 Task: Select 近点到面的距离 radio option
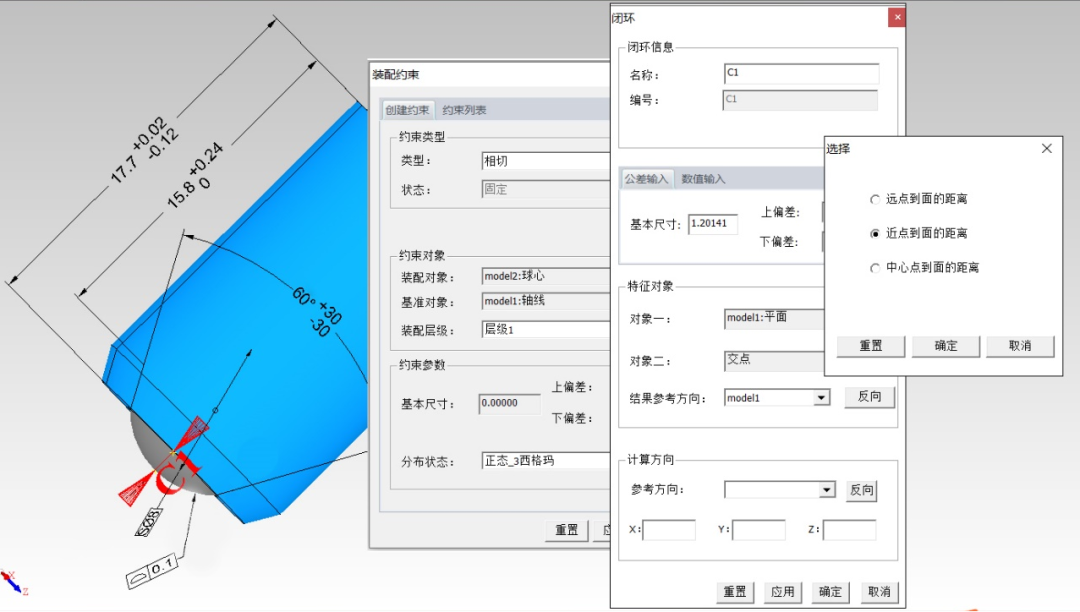coord(876,233)
